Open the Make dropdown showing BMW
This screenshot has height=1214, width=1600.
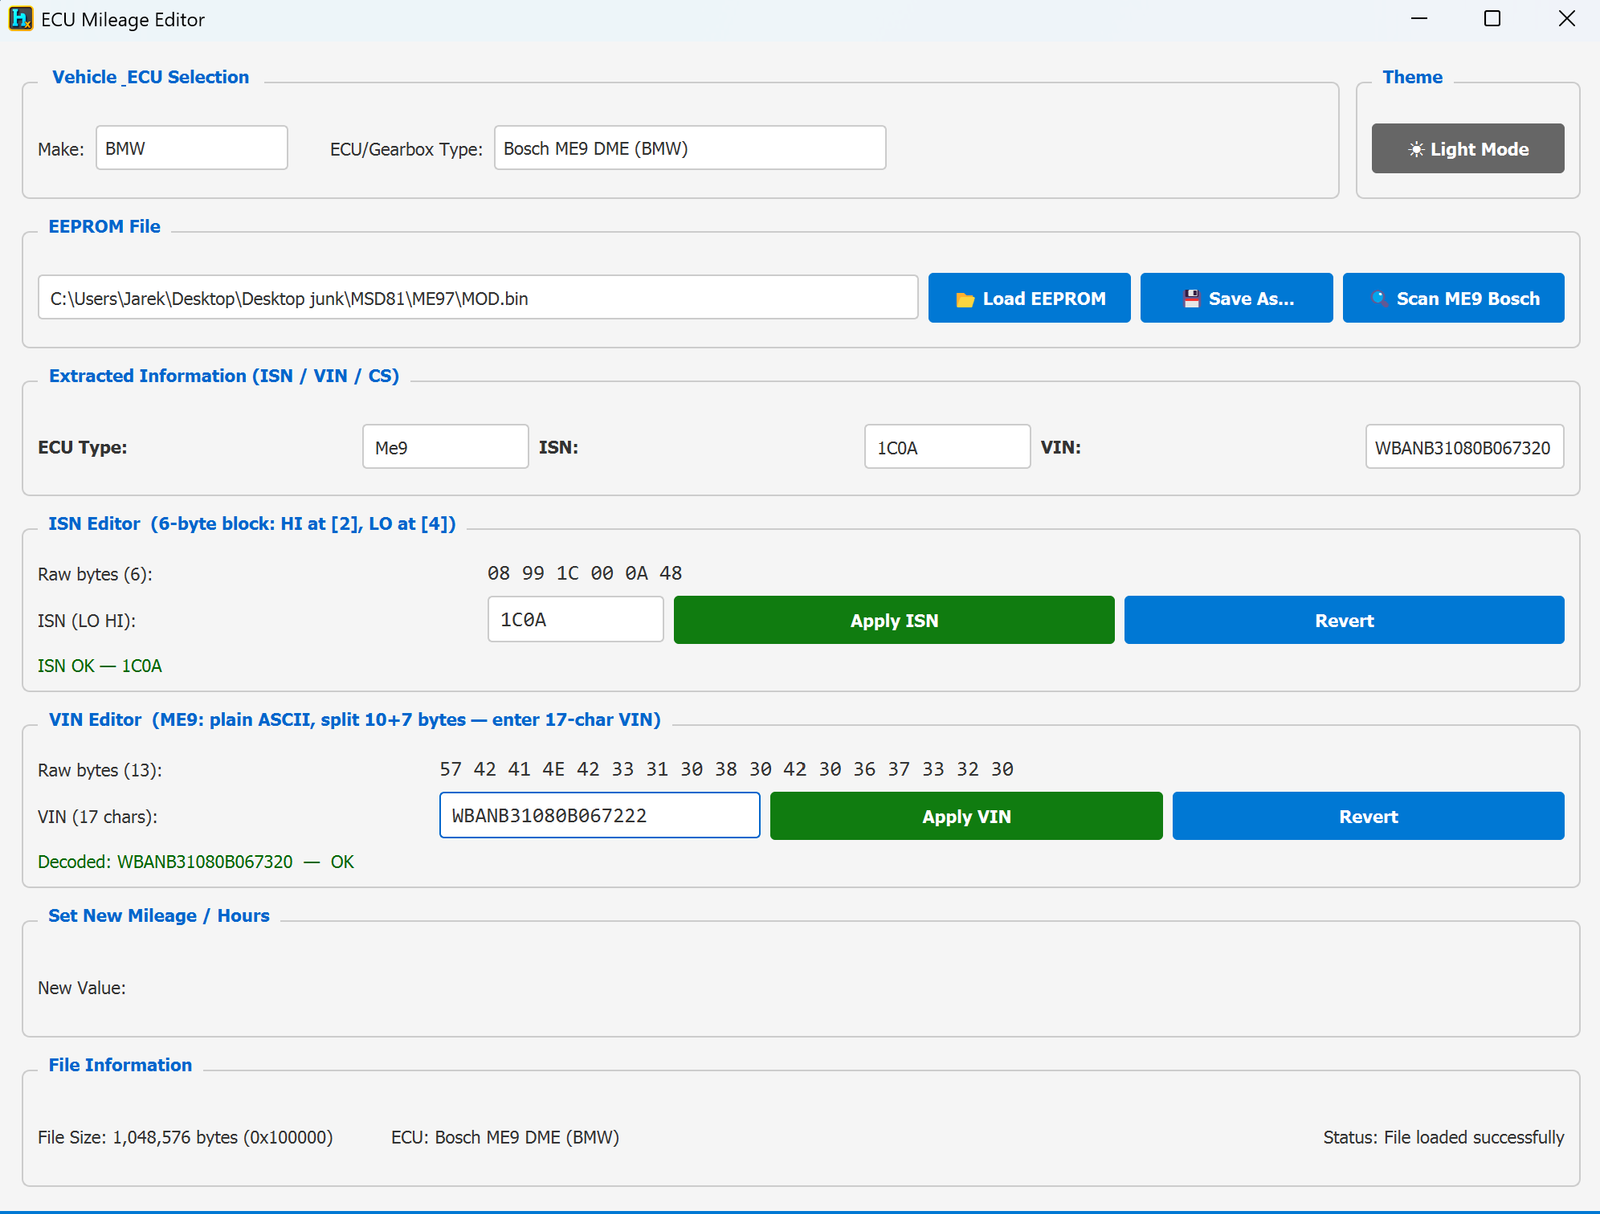(x=192, y=148)
